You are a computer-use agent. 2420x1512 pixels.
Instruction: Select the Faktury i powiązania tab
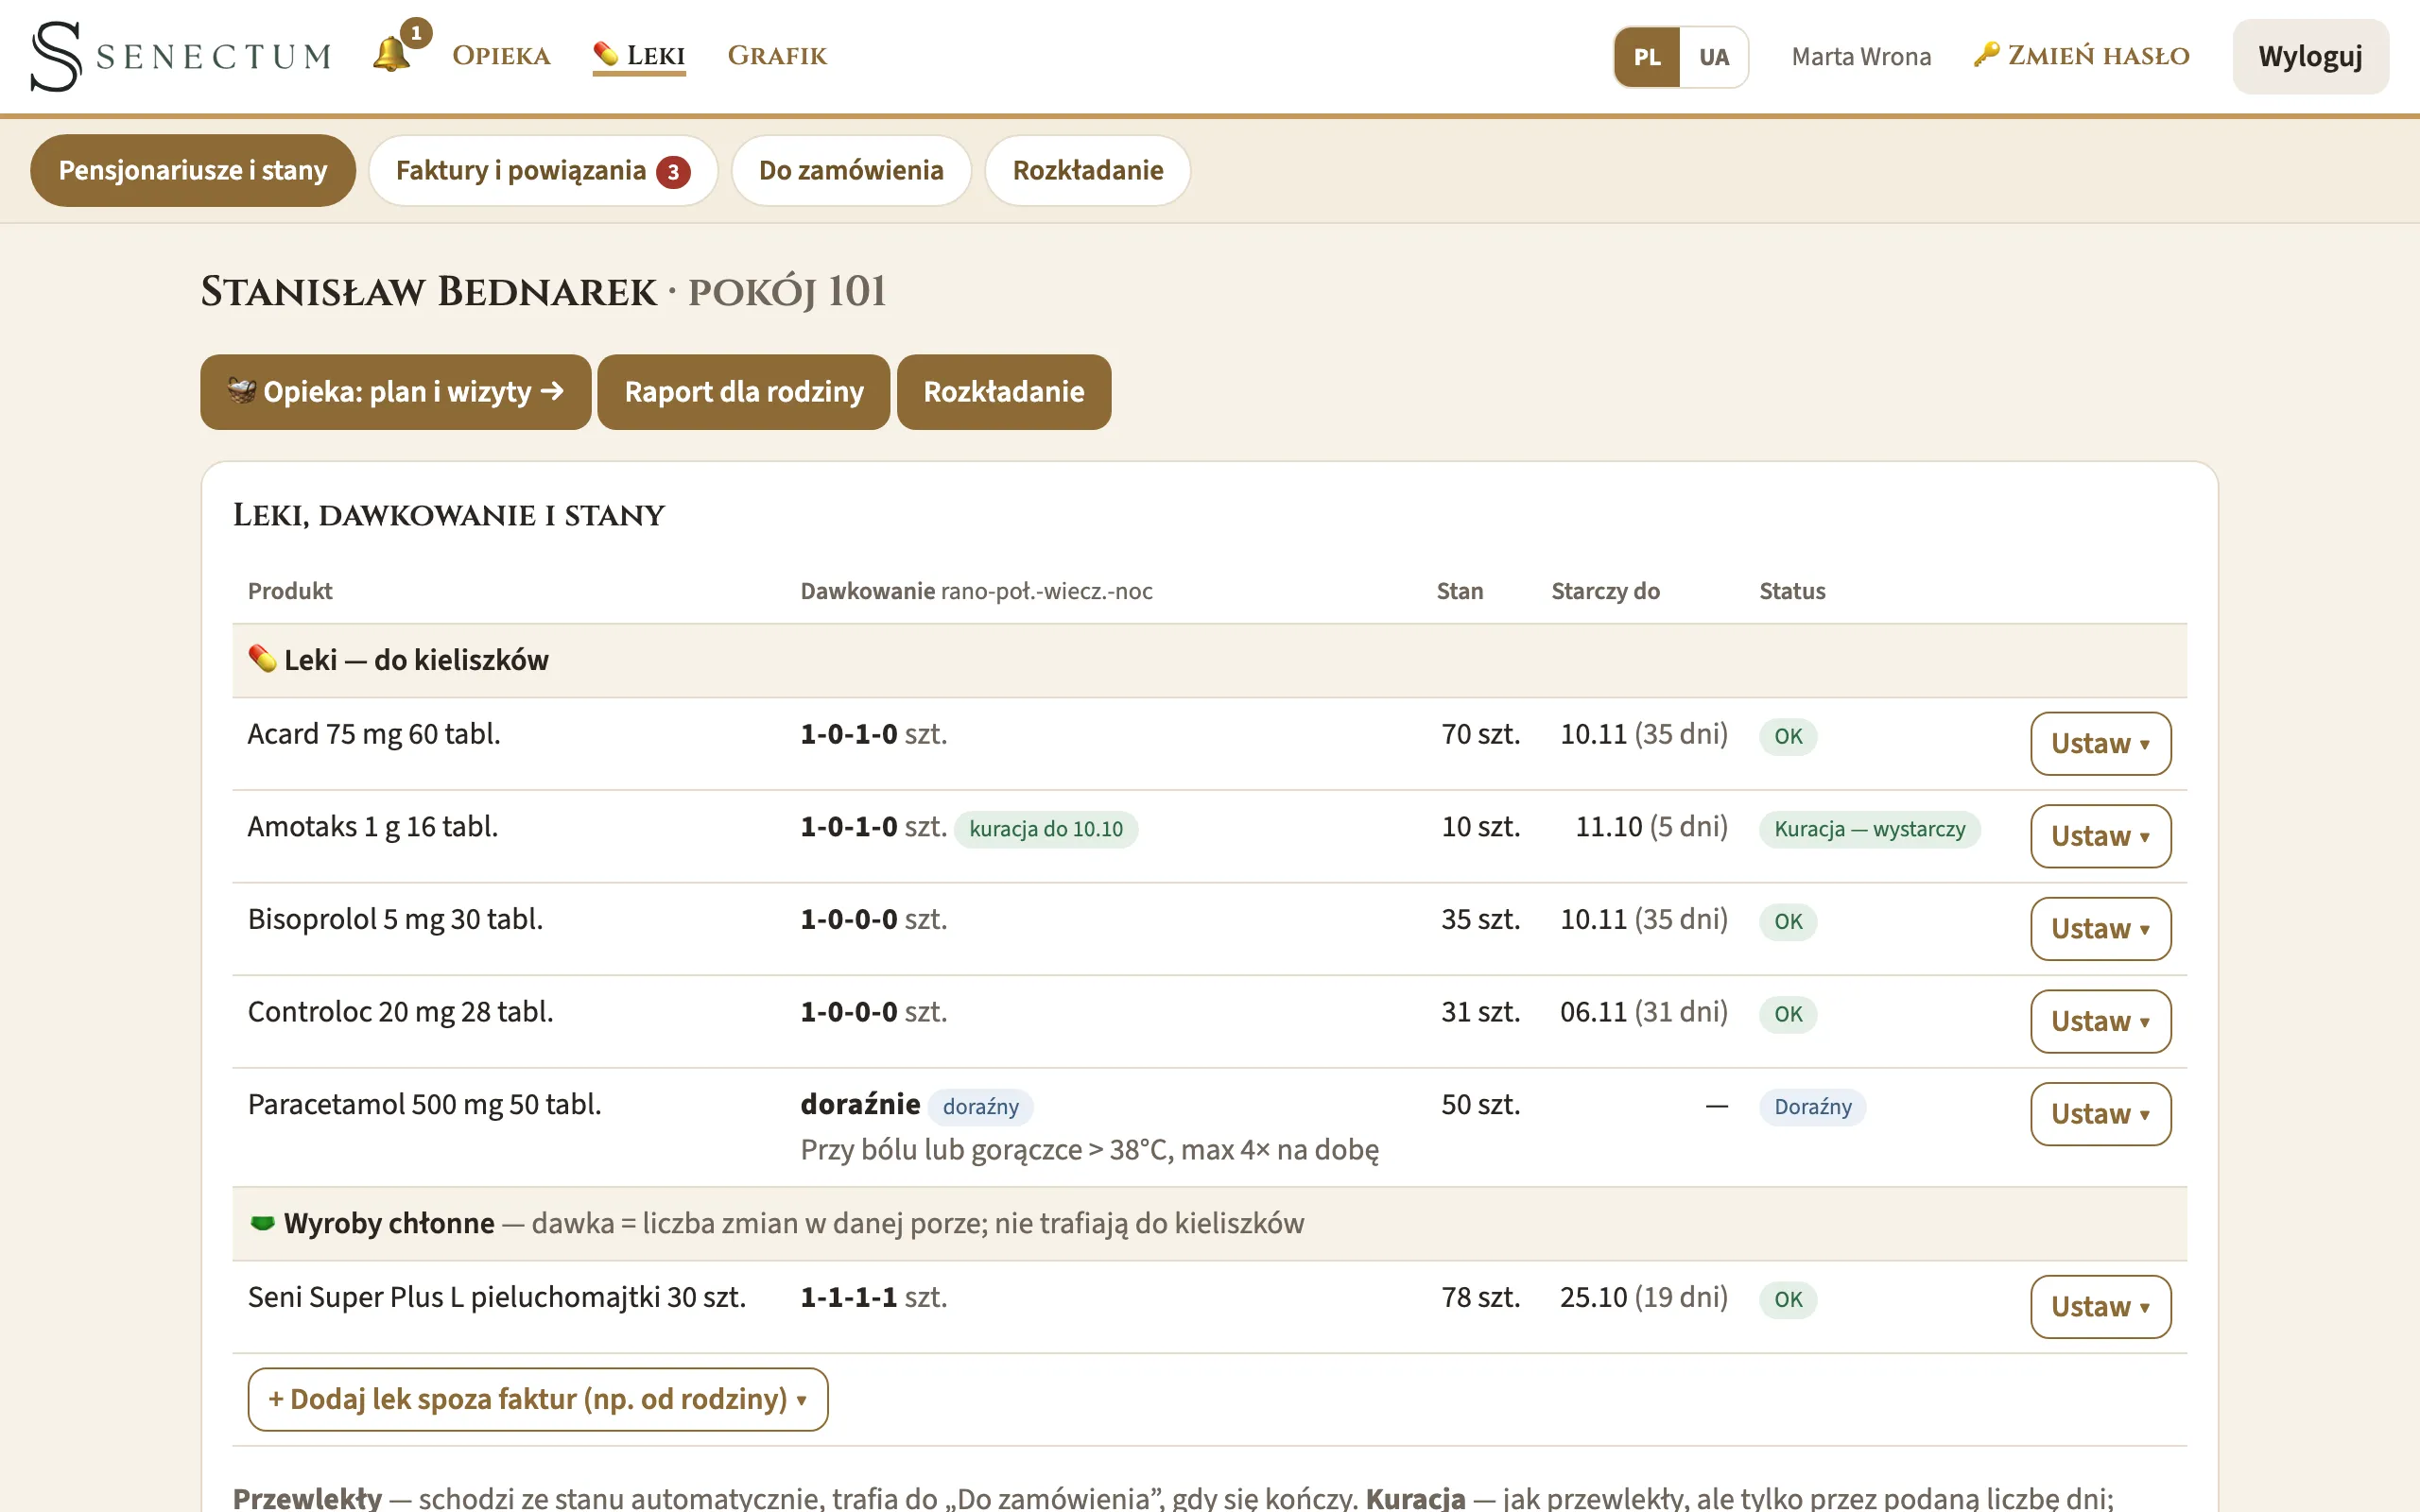click(x=543, y=170)
